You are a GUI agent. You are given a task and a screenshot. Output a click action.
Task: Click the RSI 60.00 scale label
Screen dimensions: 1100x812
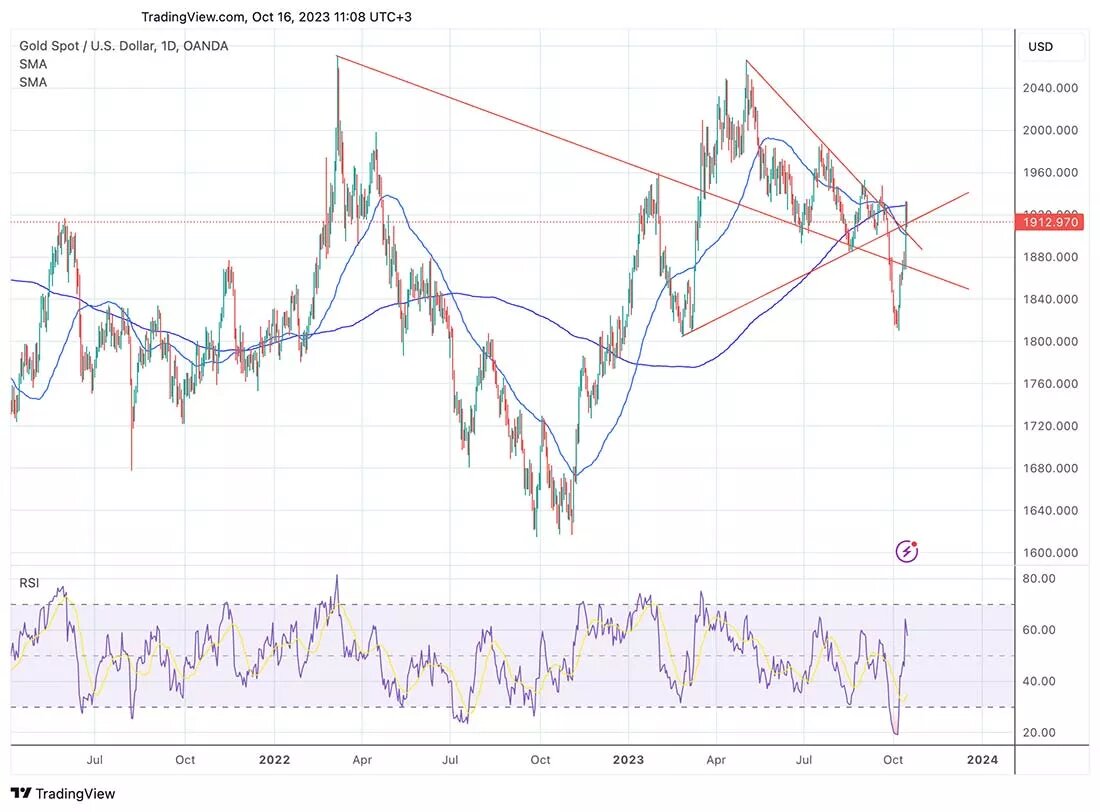(x=1039, y=630)
